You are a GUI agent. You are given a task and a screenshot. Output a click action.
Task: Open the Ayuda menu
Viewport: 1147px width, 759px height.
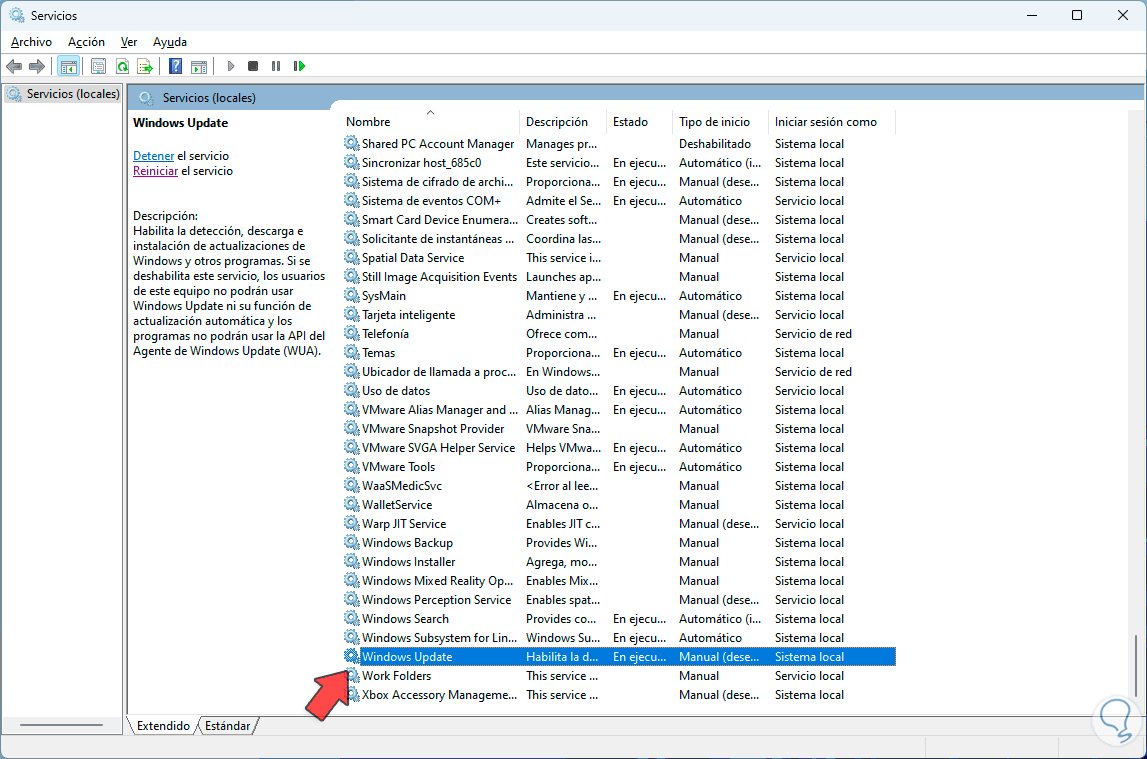[x=170, y=42]
